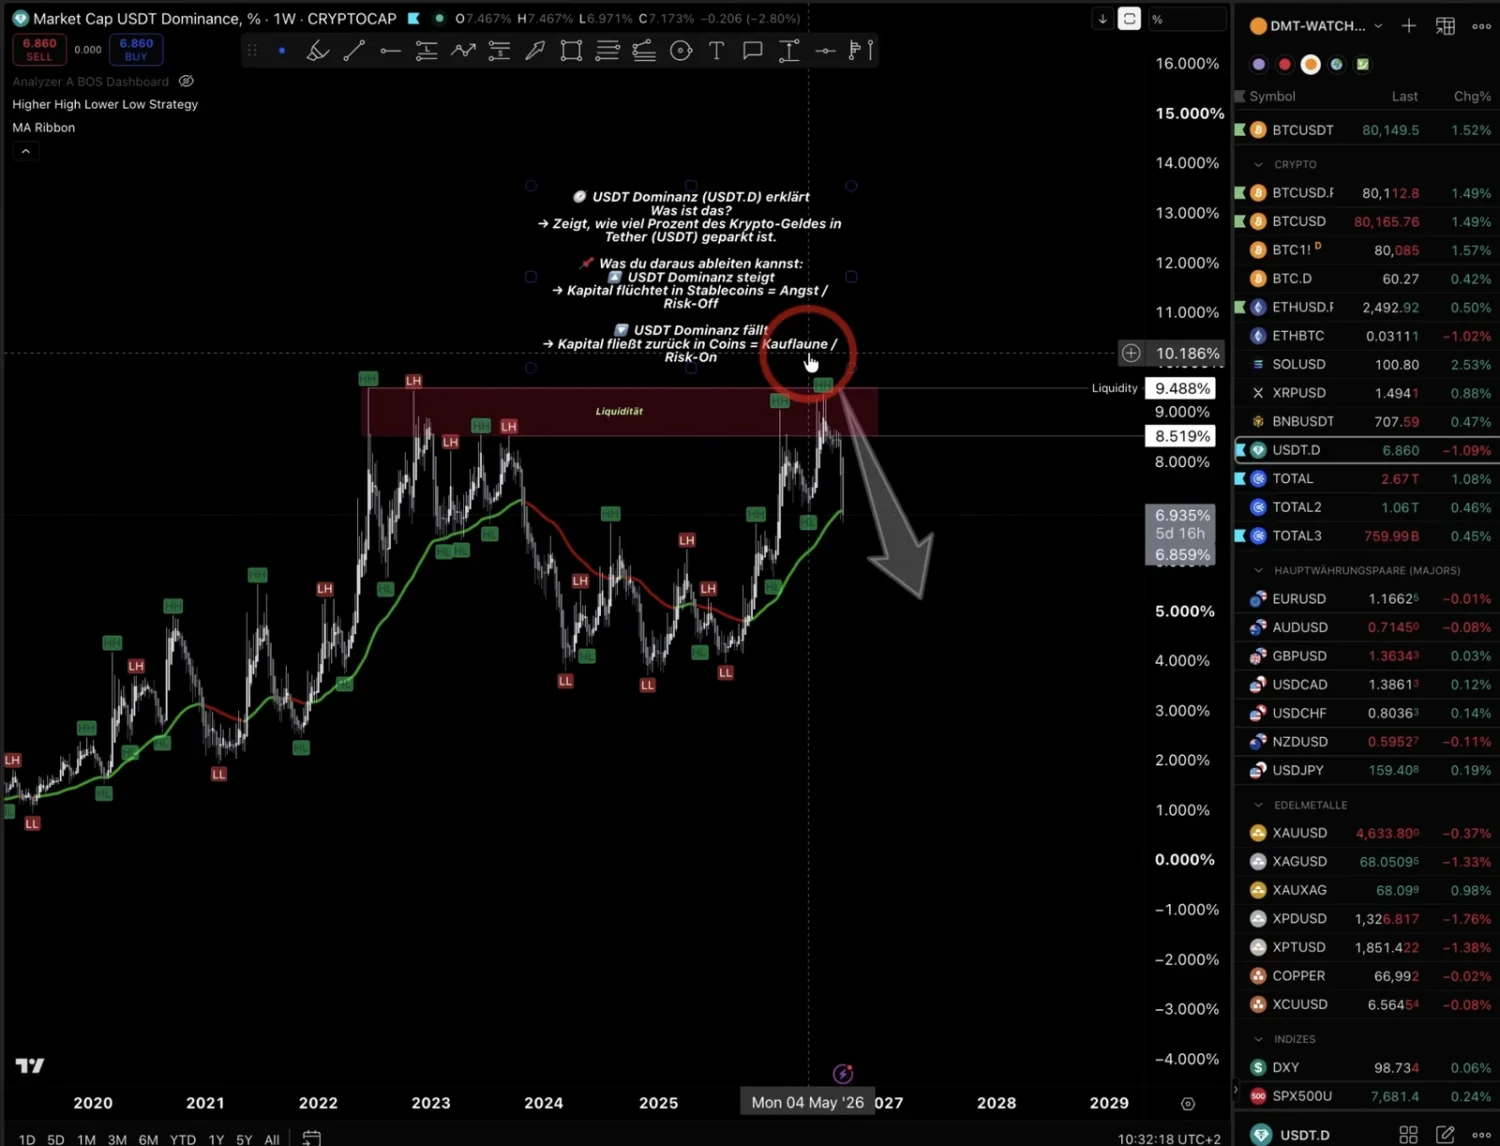Image resolution: width=1500 pixels, height=1146 pixels.
Task: Open the USDT.D details grid view icon
Action: pyautogui.click(x=1409, y=1134)
